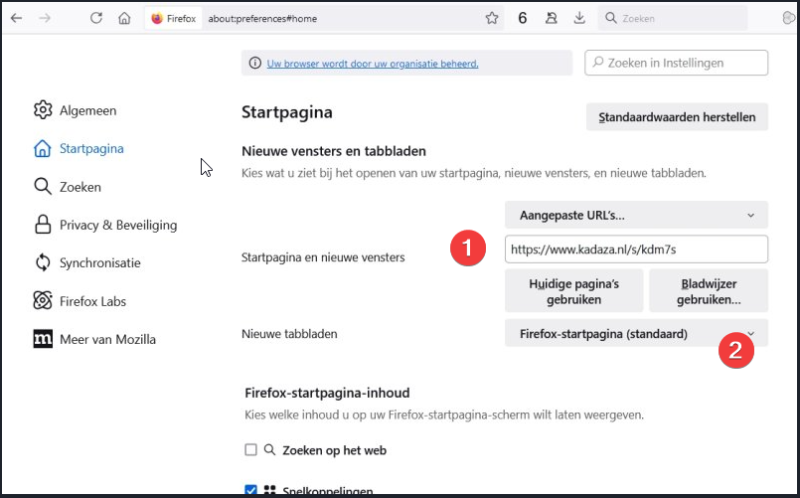Click Standaardwaarden herstellen button
Viewport: 800px width, 498px height.
pos(676,117)
